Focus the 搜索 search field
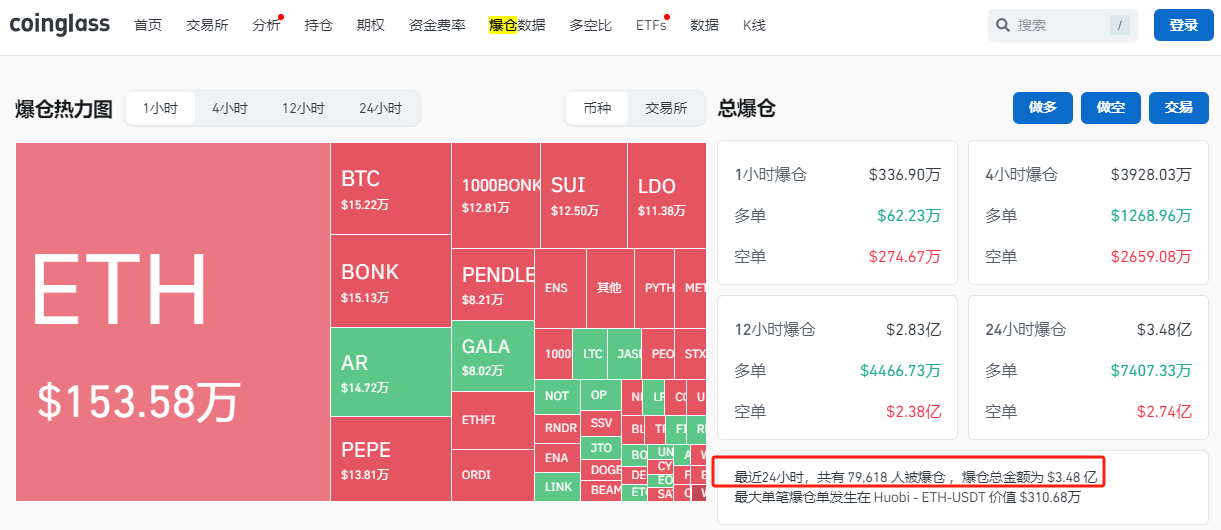Screen dimensions: 1221x530 click(x=1062, y=25)
